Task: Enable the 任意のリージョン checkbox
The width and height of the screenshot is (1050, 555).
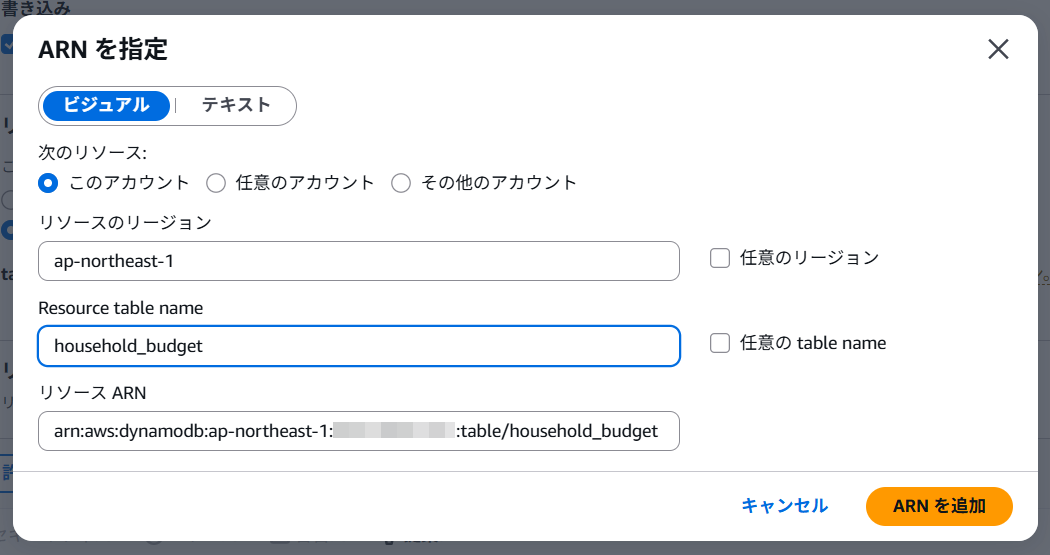Action: (720, 258)
